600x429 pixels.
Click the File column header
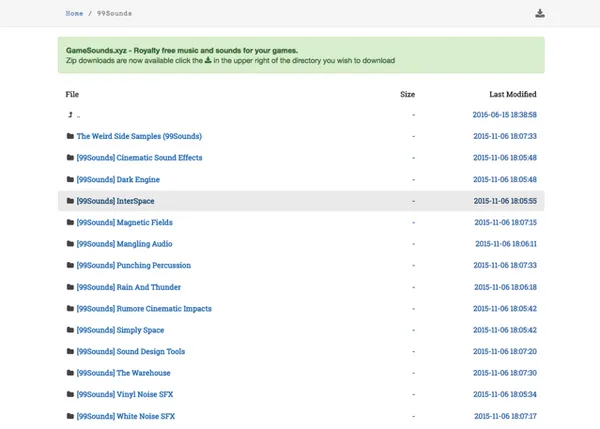(x=72, y=94)
